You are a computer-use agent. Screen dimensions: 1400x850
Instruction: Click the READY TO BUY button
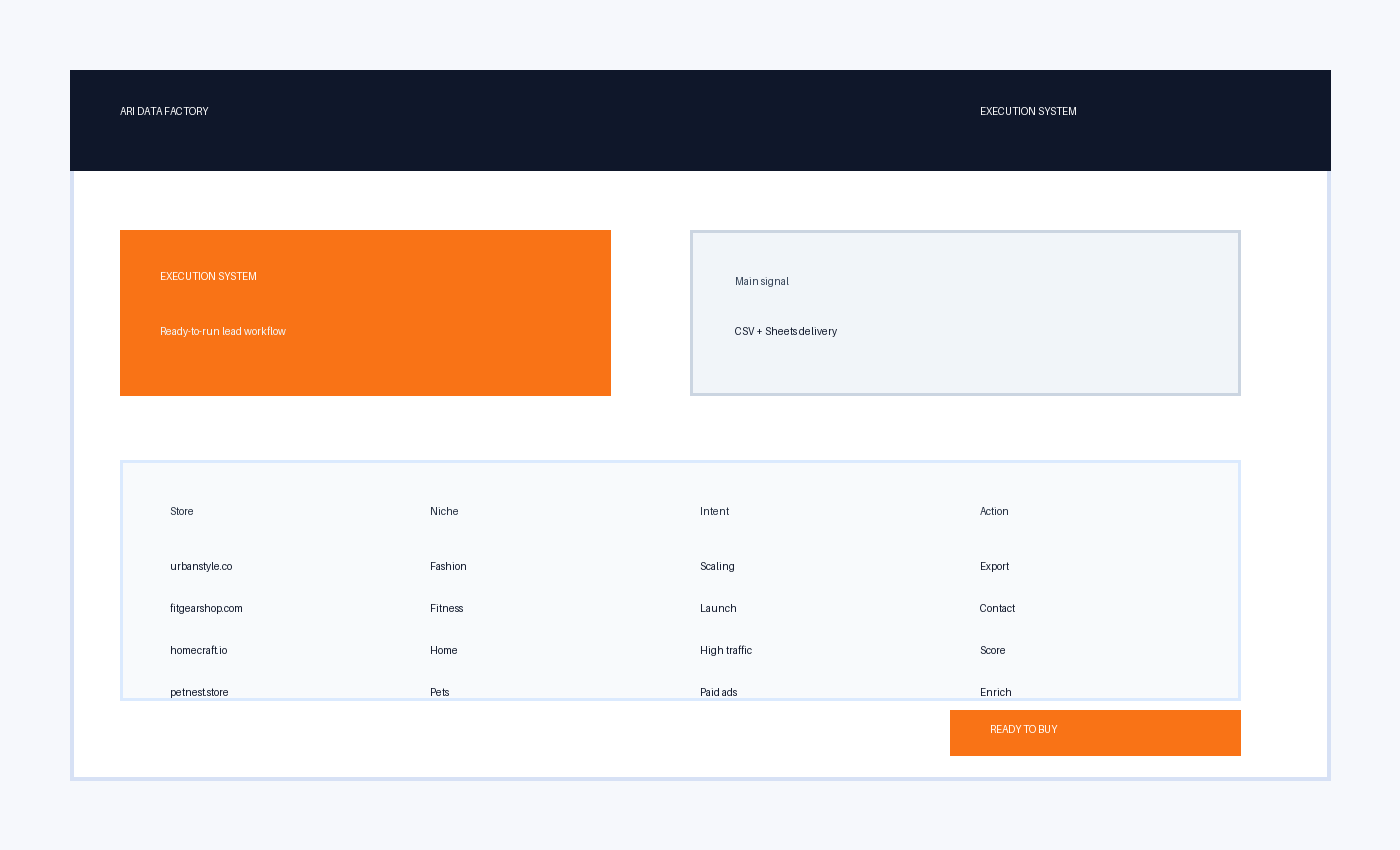pos(1095,733)
